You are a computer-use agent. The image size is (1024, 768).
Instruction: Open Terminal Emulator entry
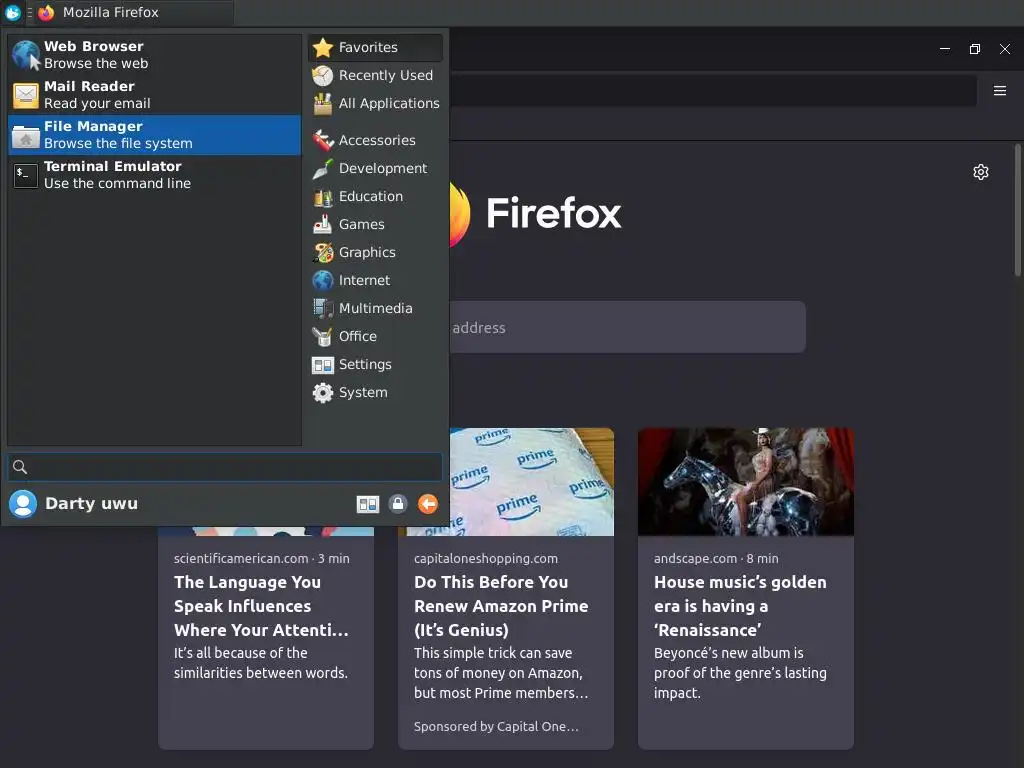click(x=154, y=174)
